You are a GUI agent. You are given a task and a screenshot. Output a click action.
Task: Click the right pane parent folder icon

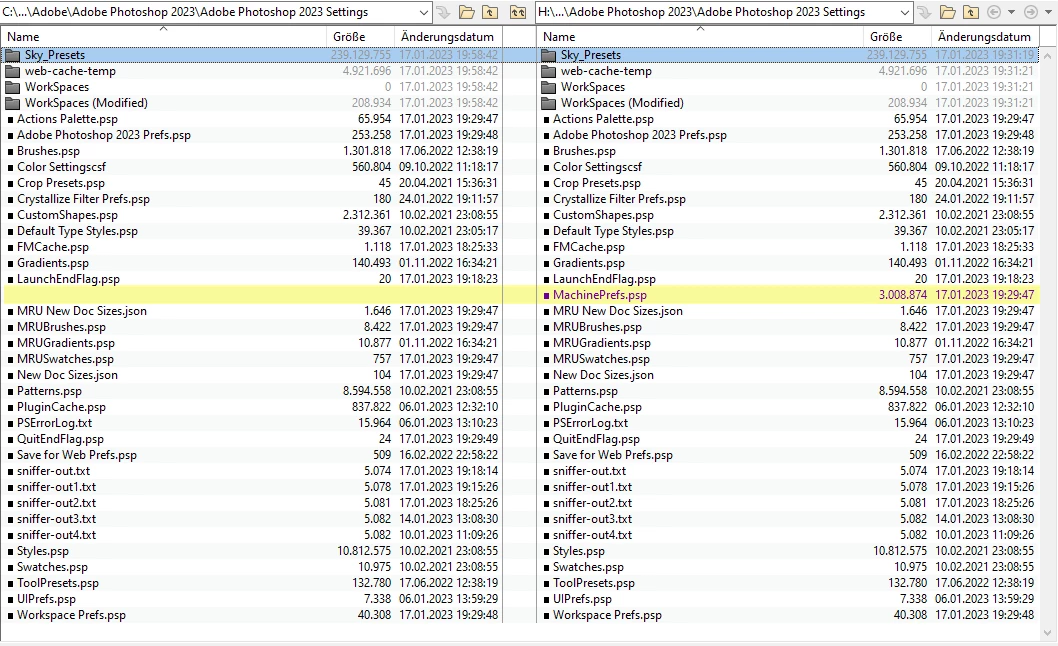(x=971, y=12)
